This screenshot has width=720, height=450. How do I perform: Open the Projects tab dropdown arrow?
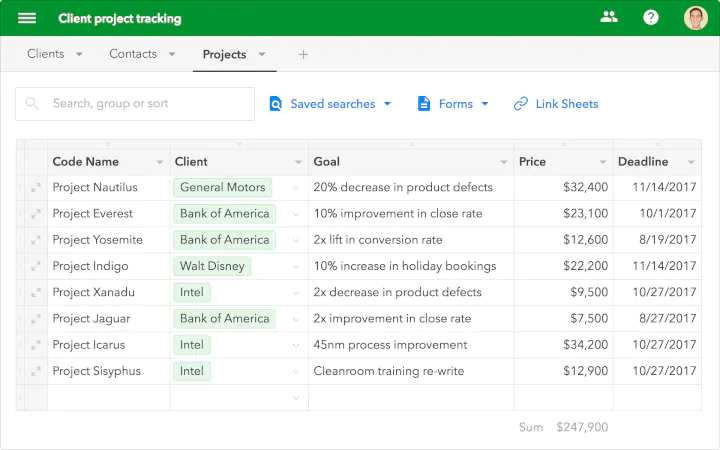[262, 54]
